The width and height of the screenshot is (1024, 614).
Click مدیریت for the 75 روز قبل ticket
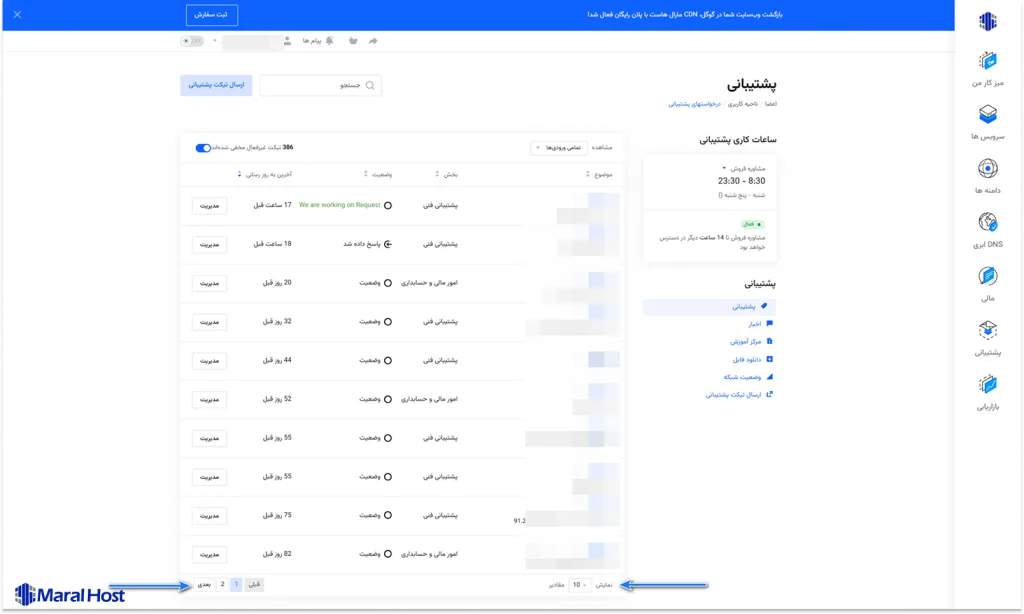[210, 515]
